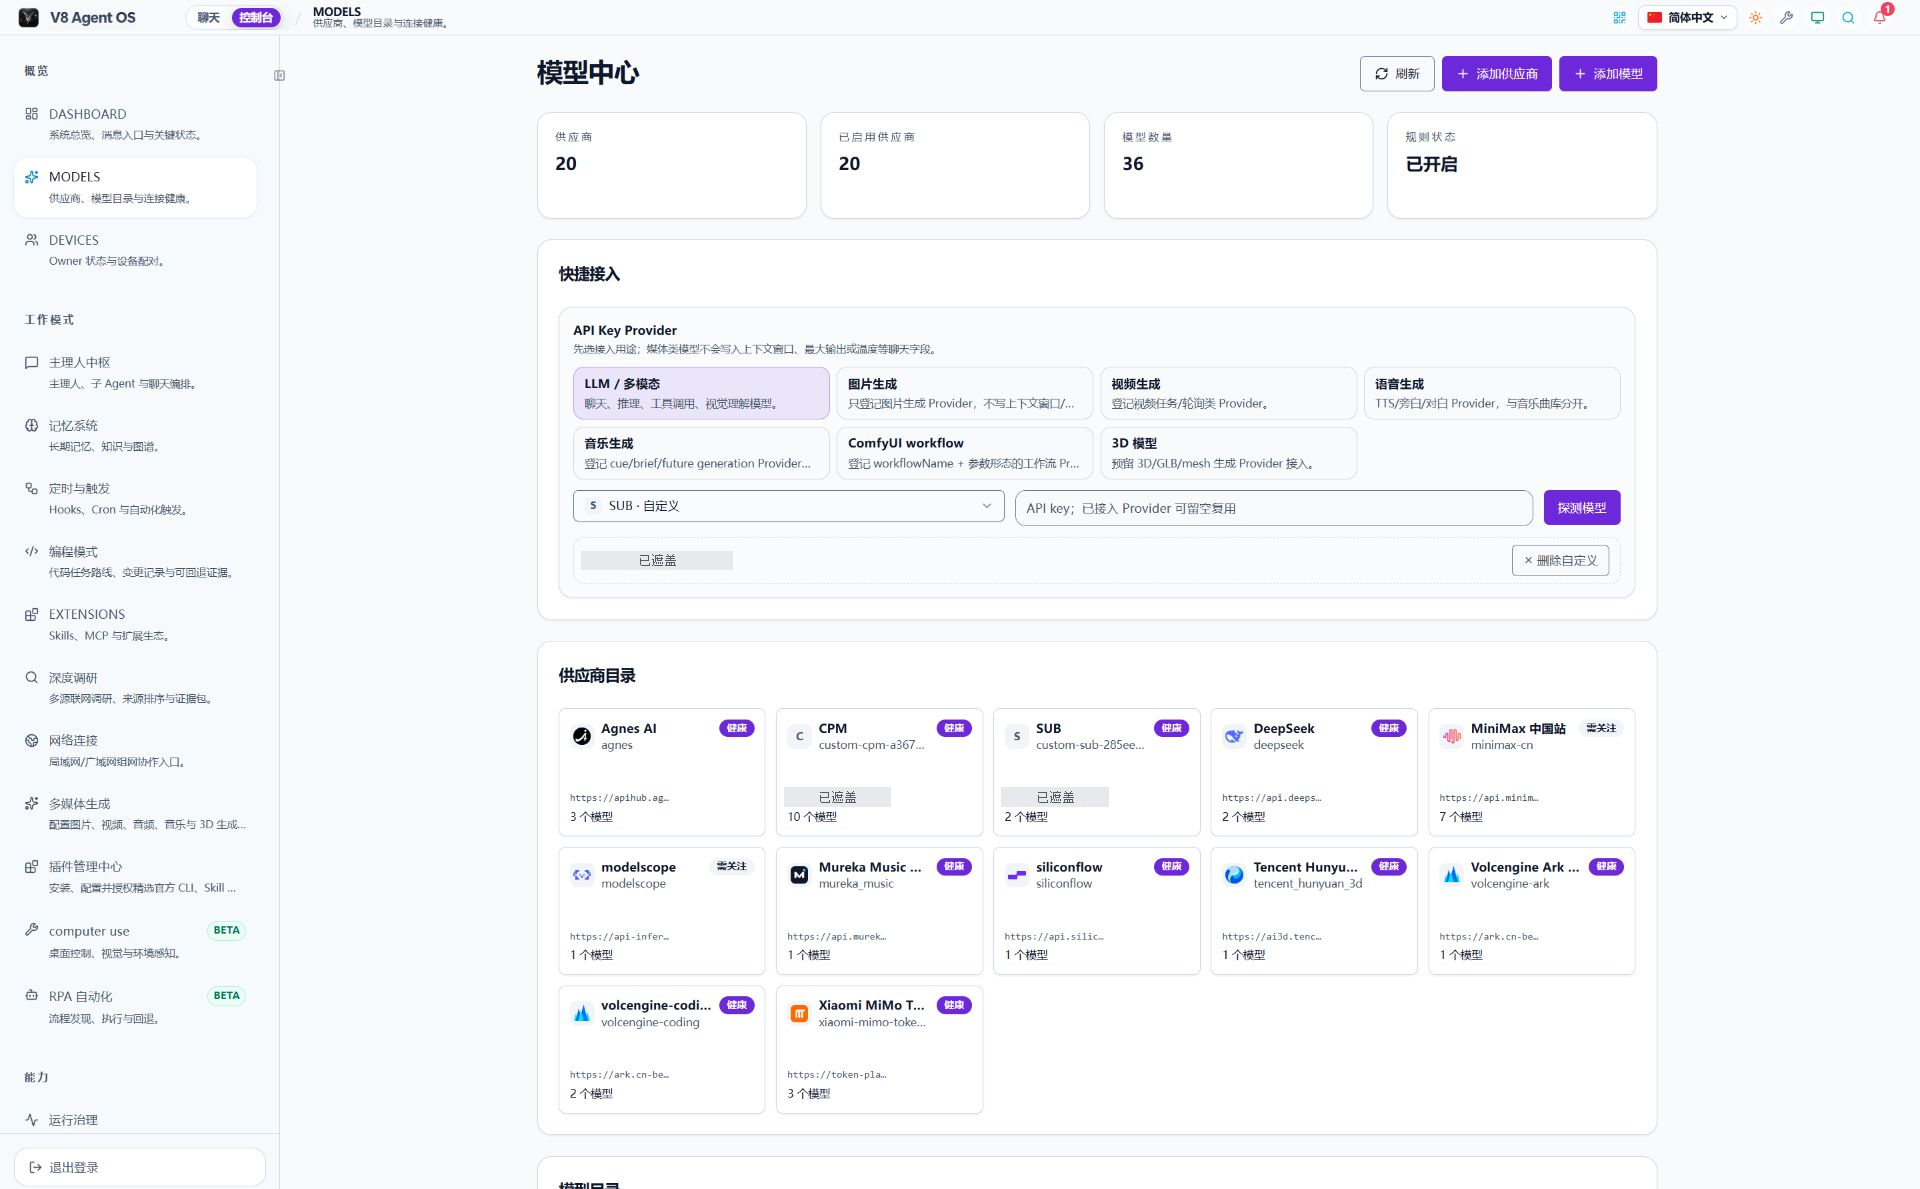1920x1189 pixels.
Task: Click the 规则状态 value 已开启
Action: click(1431, 164)
